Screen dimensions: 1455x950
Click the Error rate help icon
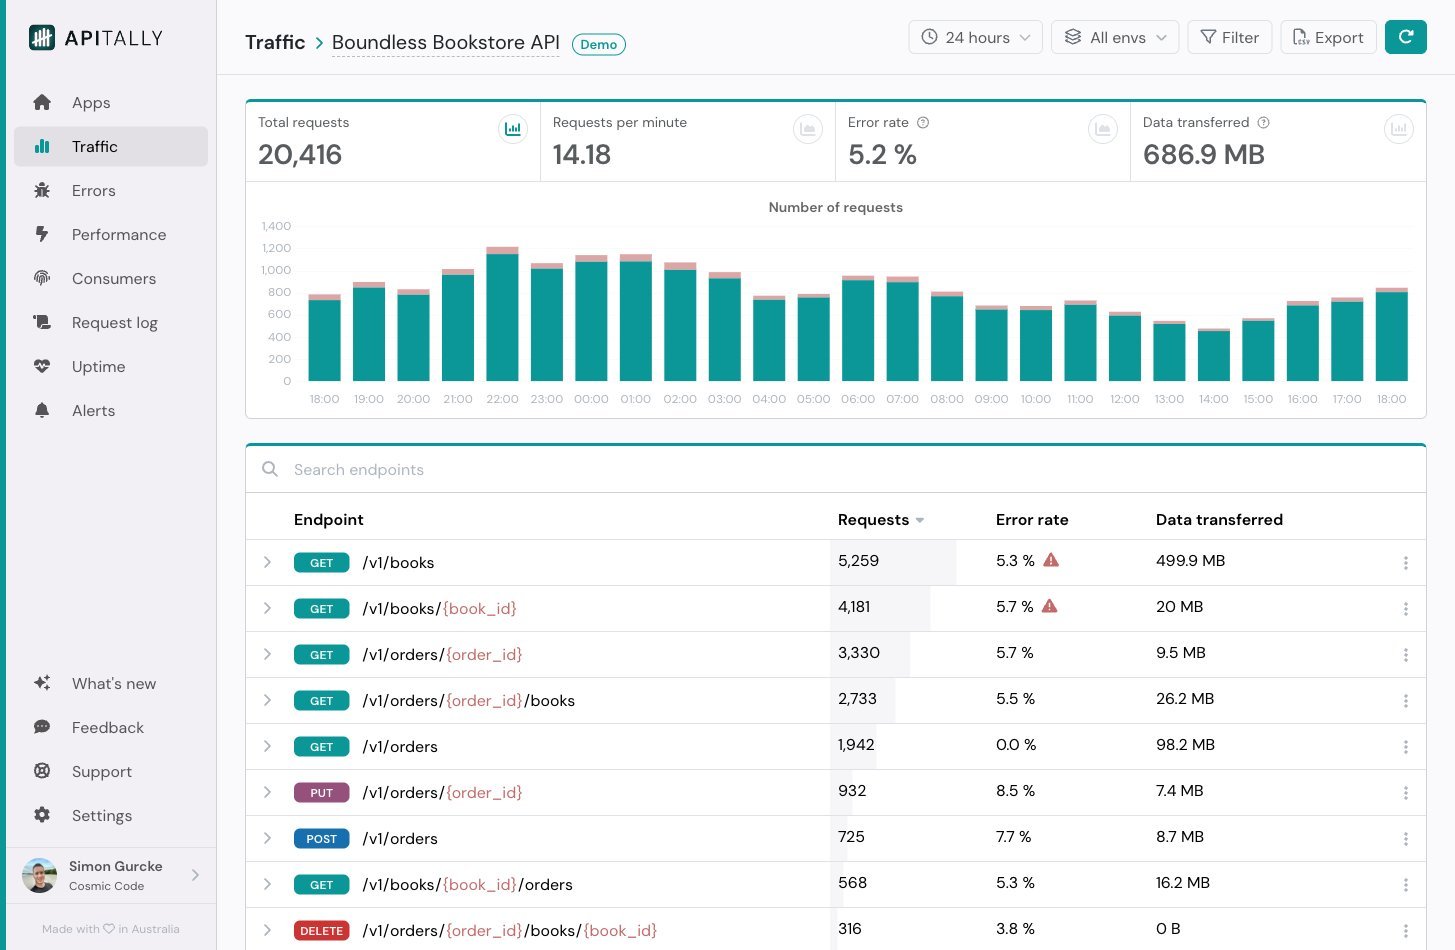click(x=923, y=123)
